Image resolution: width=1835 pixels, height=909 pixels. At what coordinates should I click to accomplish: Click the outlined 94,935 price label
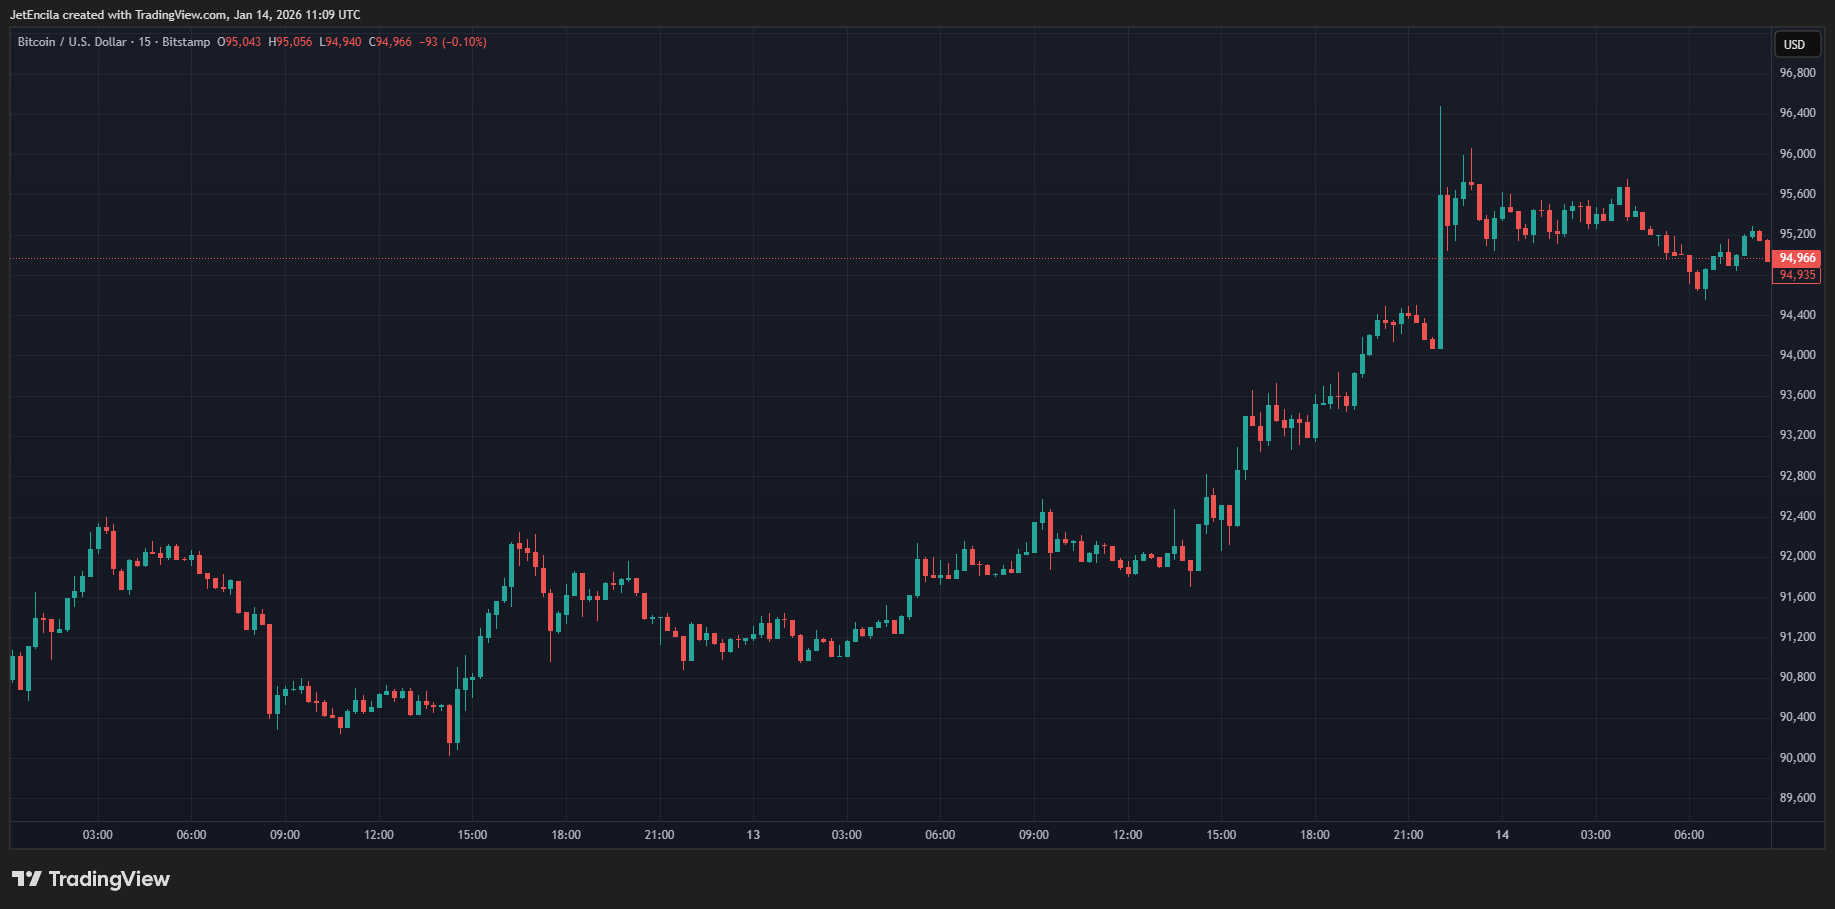point(1796,275)
